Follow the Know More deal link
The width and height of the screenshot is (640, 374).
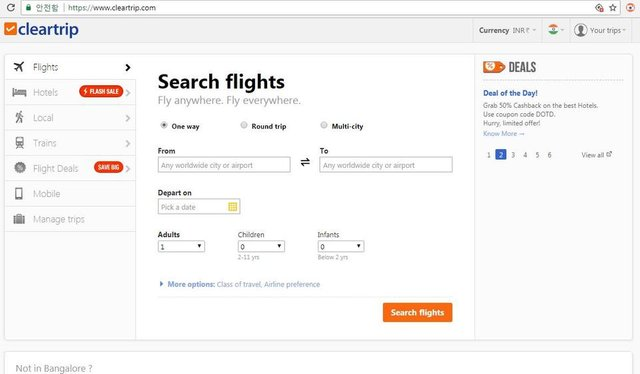tap(504, 134)
